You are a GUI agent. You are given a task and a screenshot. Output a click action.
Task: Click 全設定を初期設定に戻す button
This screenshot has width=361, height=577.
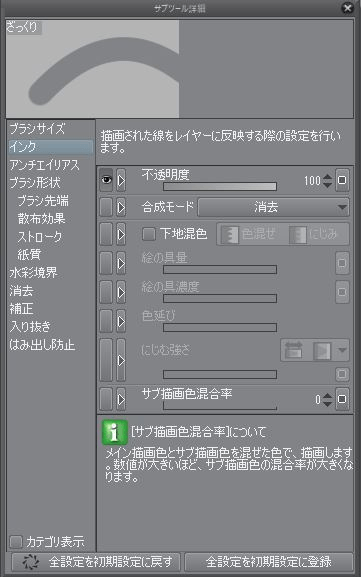[96, 562]
